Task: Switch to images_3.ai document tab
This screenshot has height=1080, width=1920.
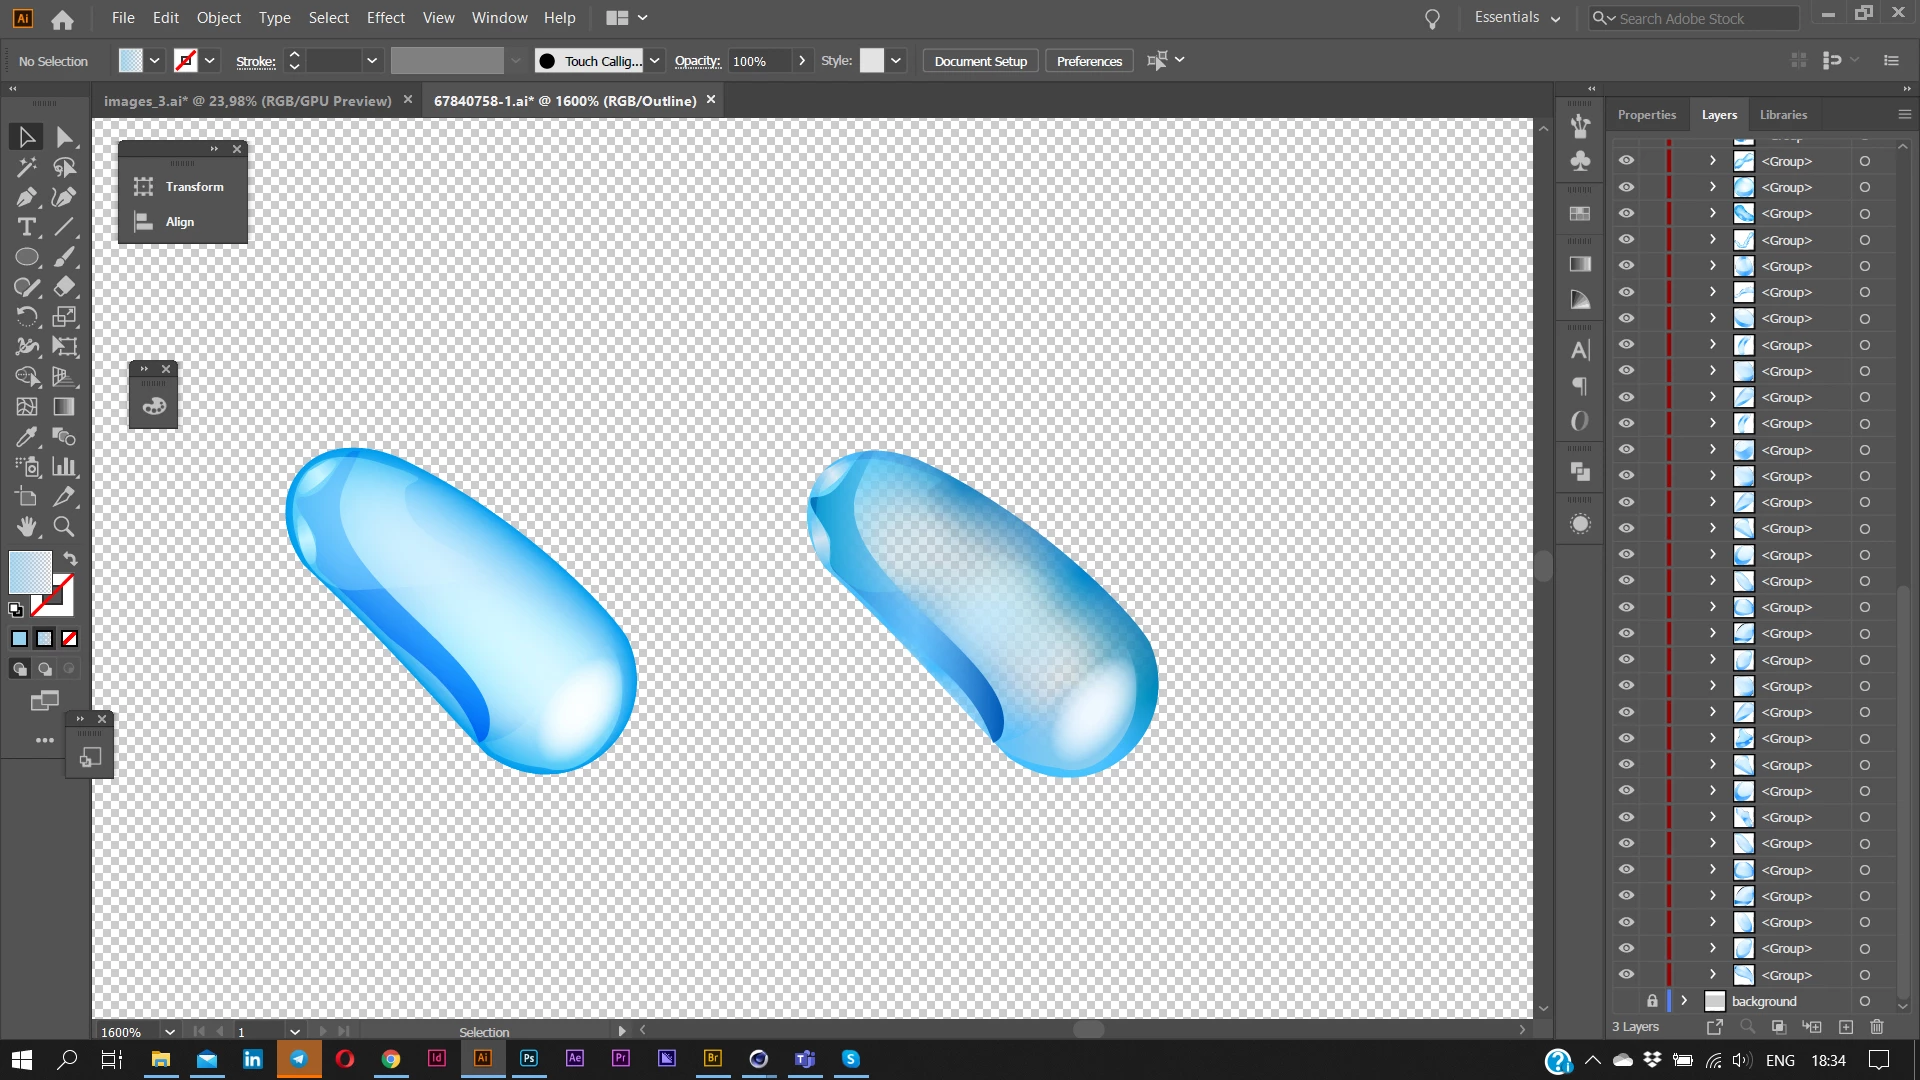Action: [x=247, y=101]
